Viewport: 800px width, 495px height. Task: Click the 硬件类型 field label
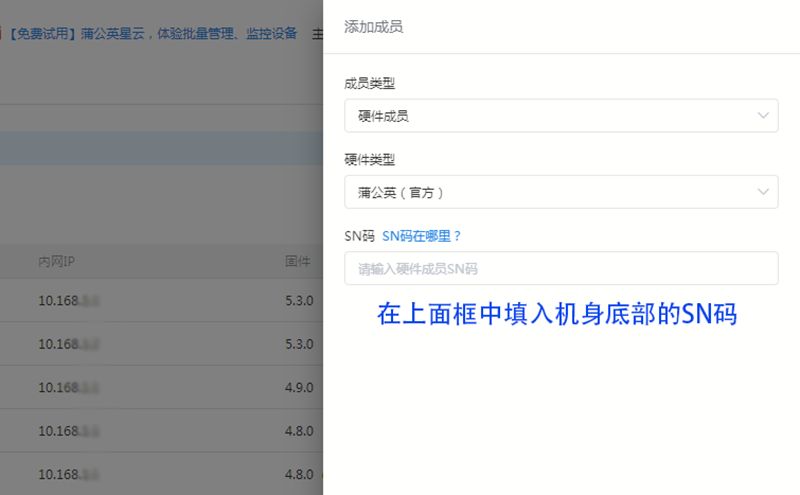(369, 160)
